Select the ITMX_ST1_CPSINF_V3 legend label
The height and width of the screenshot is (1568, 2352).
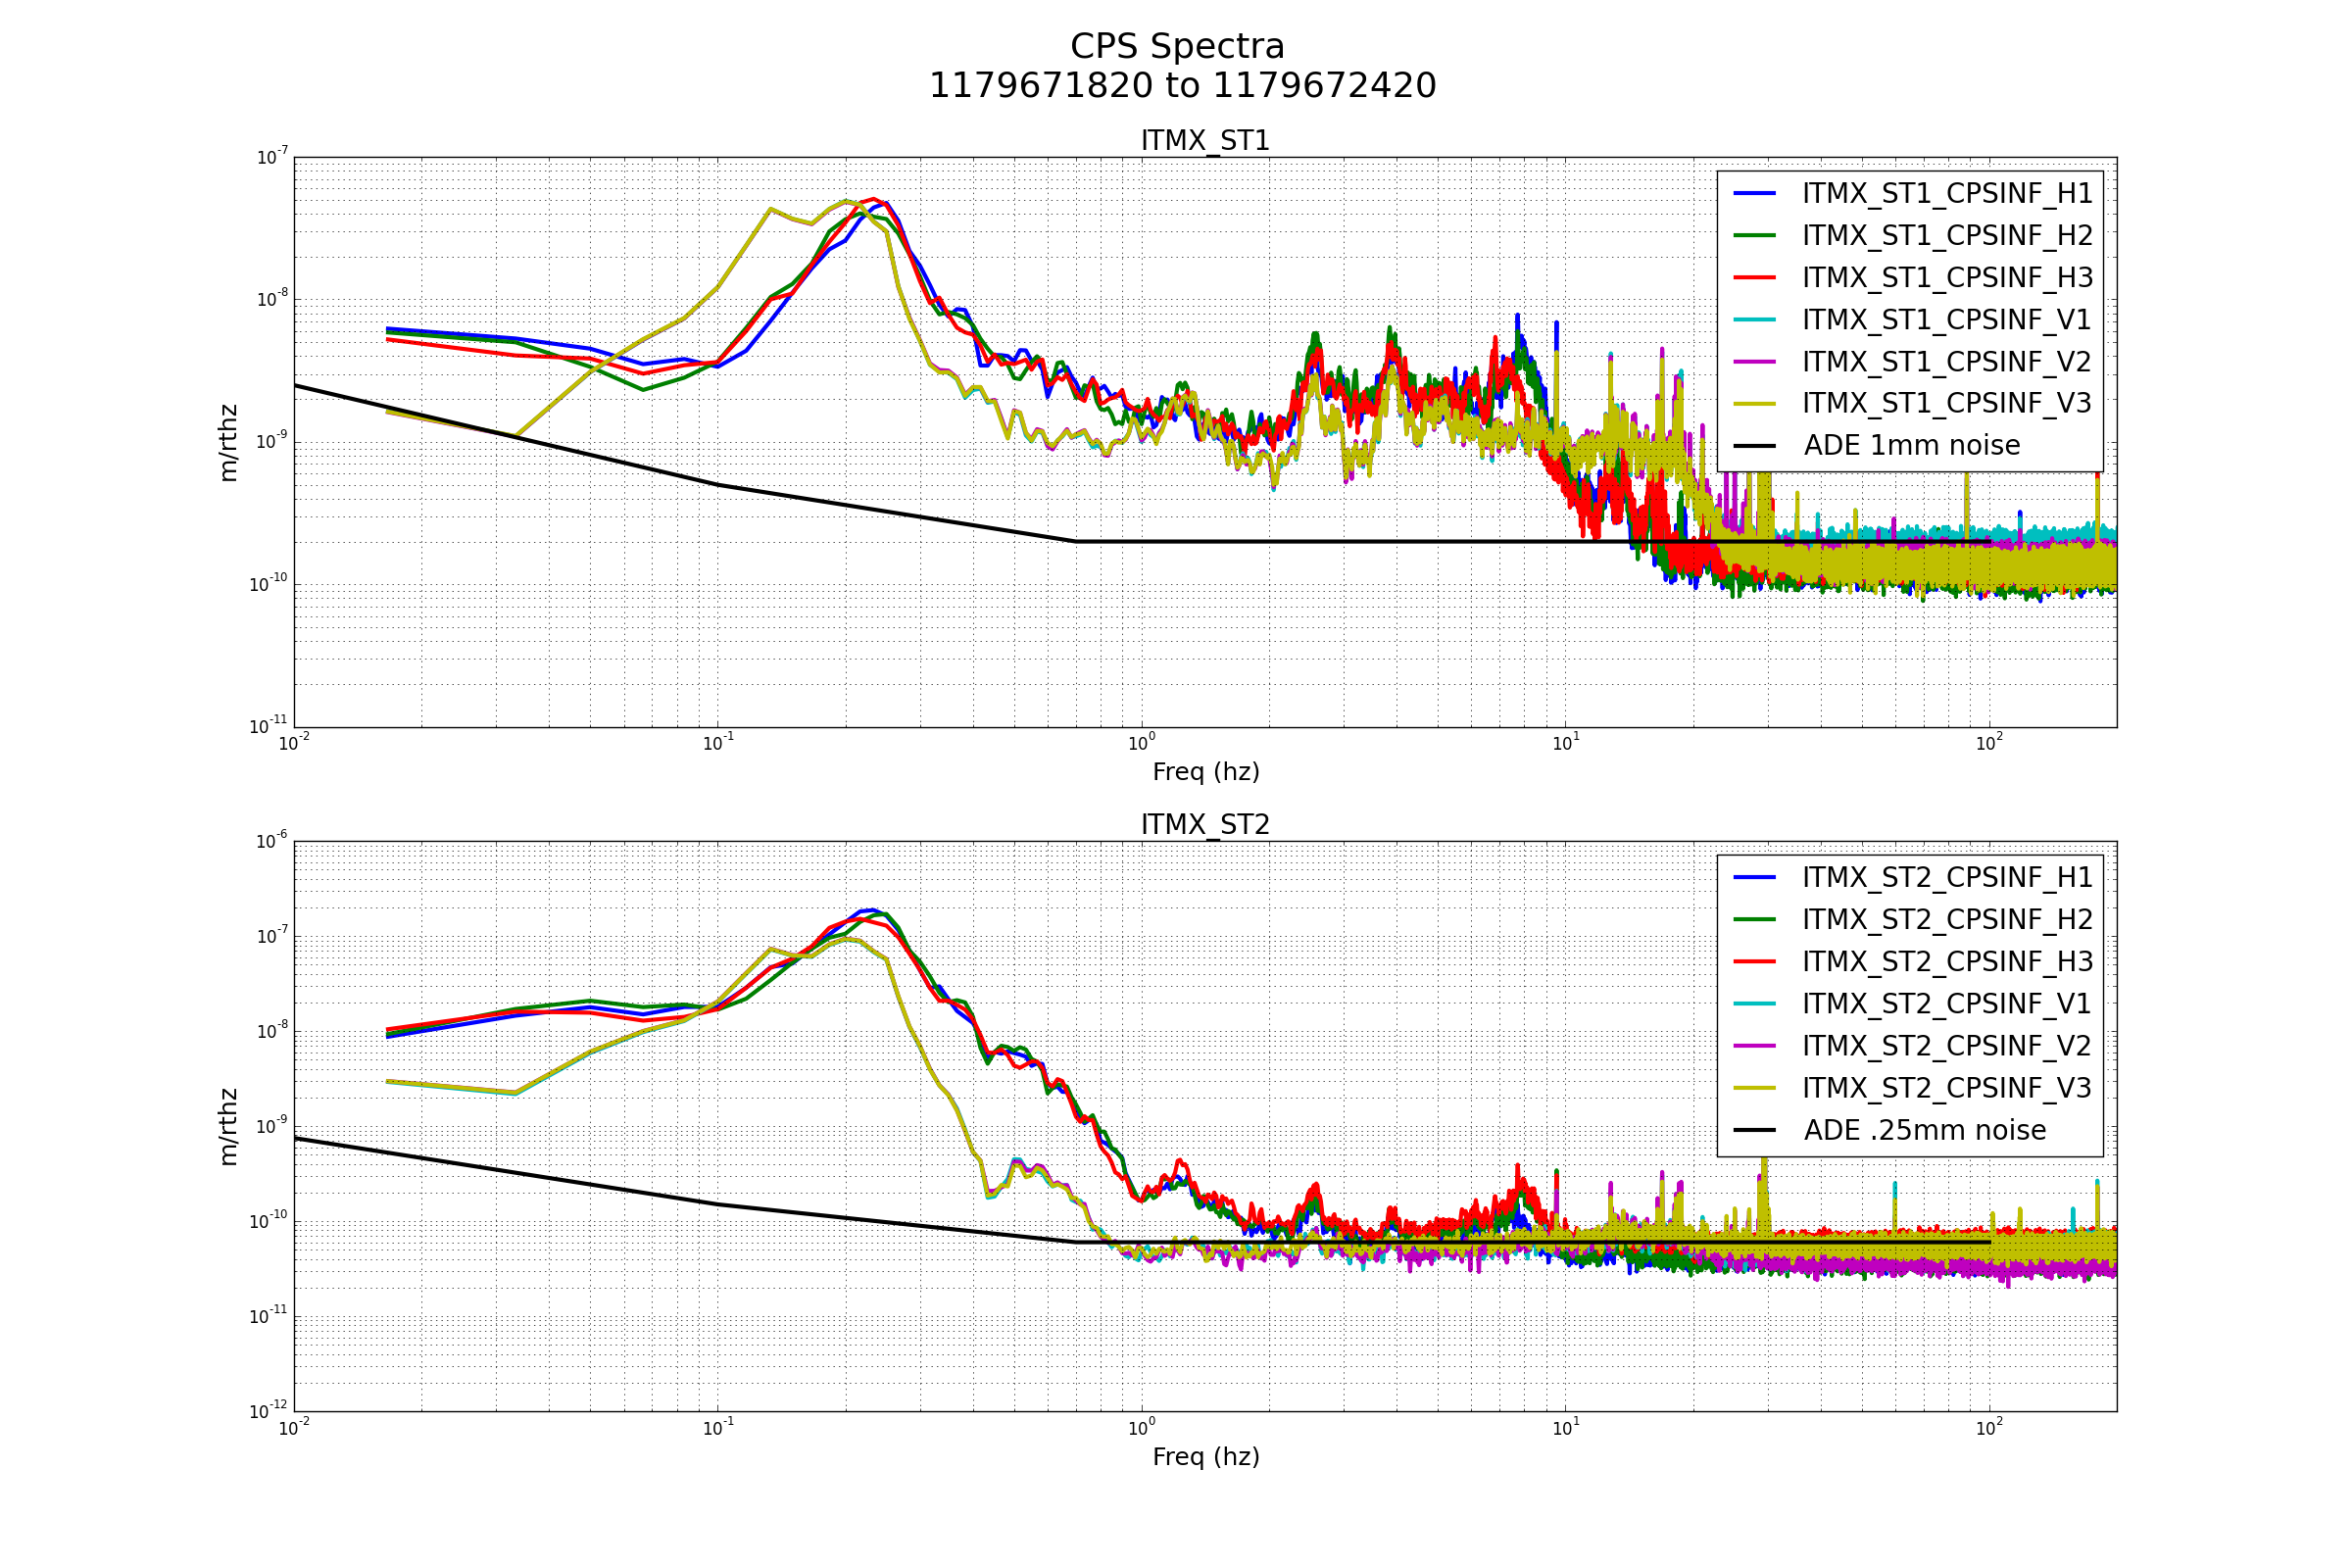point(1946,403)
